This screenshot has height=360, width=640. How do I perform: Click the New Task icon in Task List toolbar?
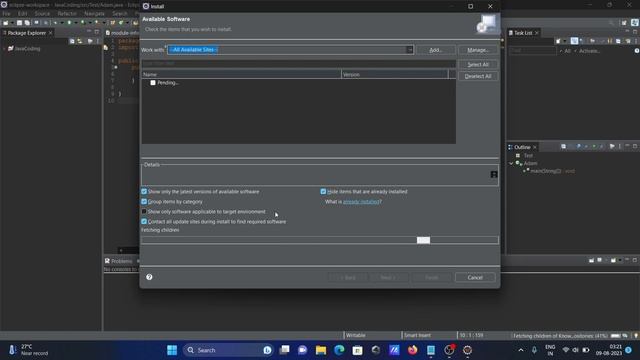(558, 41)
